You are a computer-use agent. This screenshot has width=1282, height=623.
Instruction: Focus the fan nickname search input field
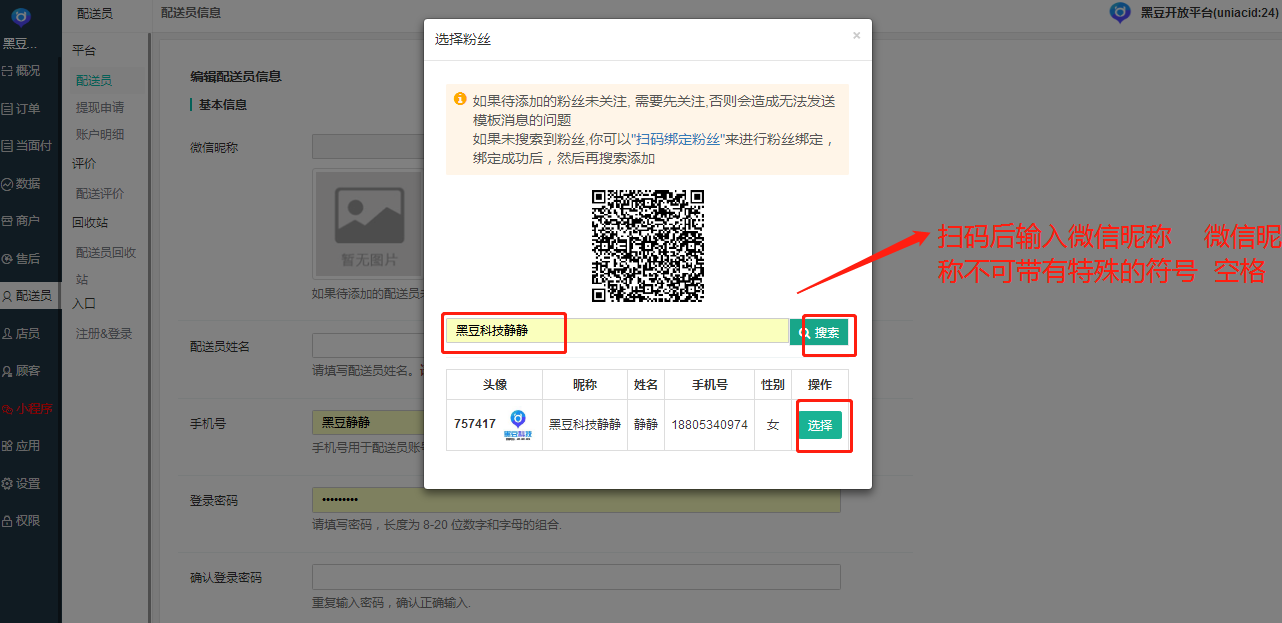[x=617, y=331]
